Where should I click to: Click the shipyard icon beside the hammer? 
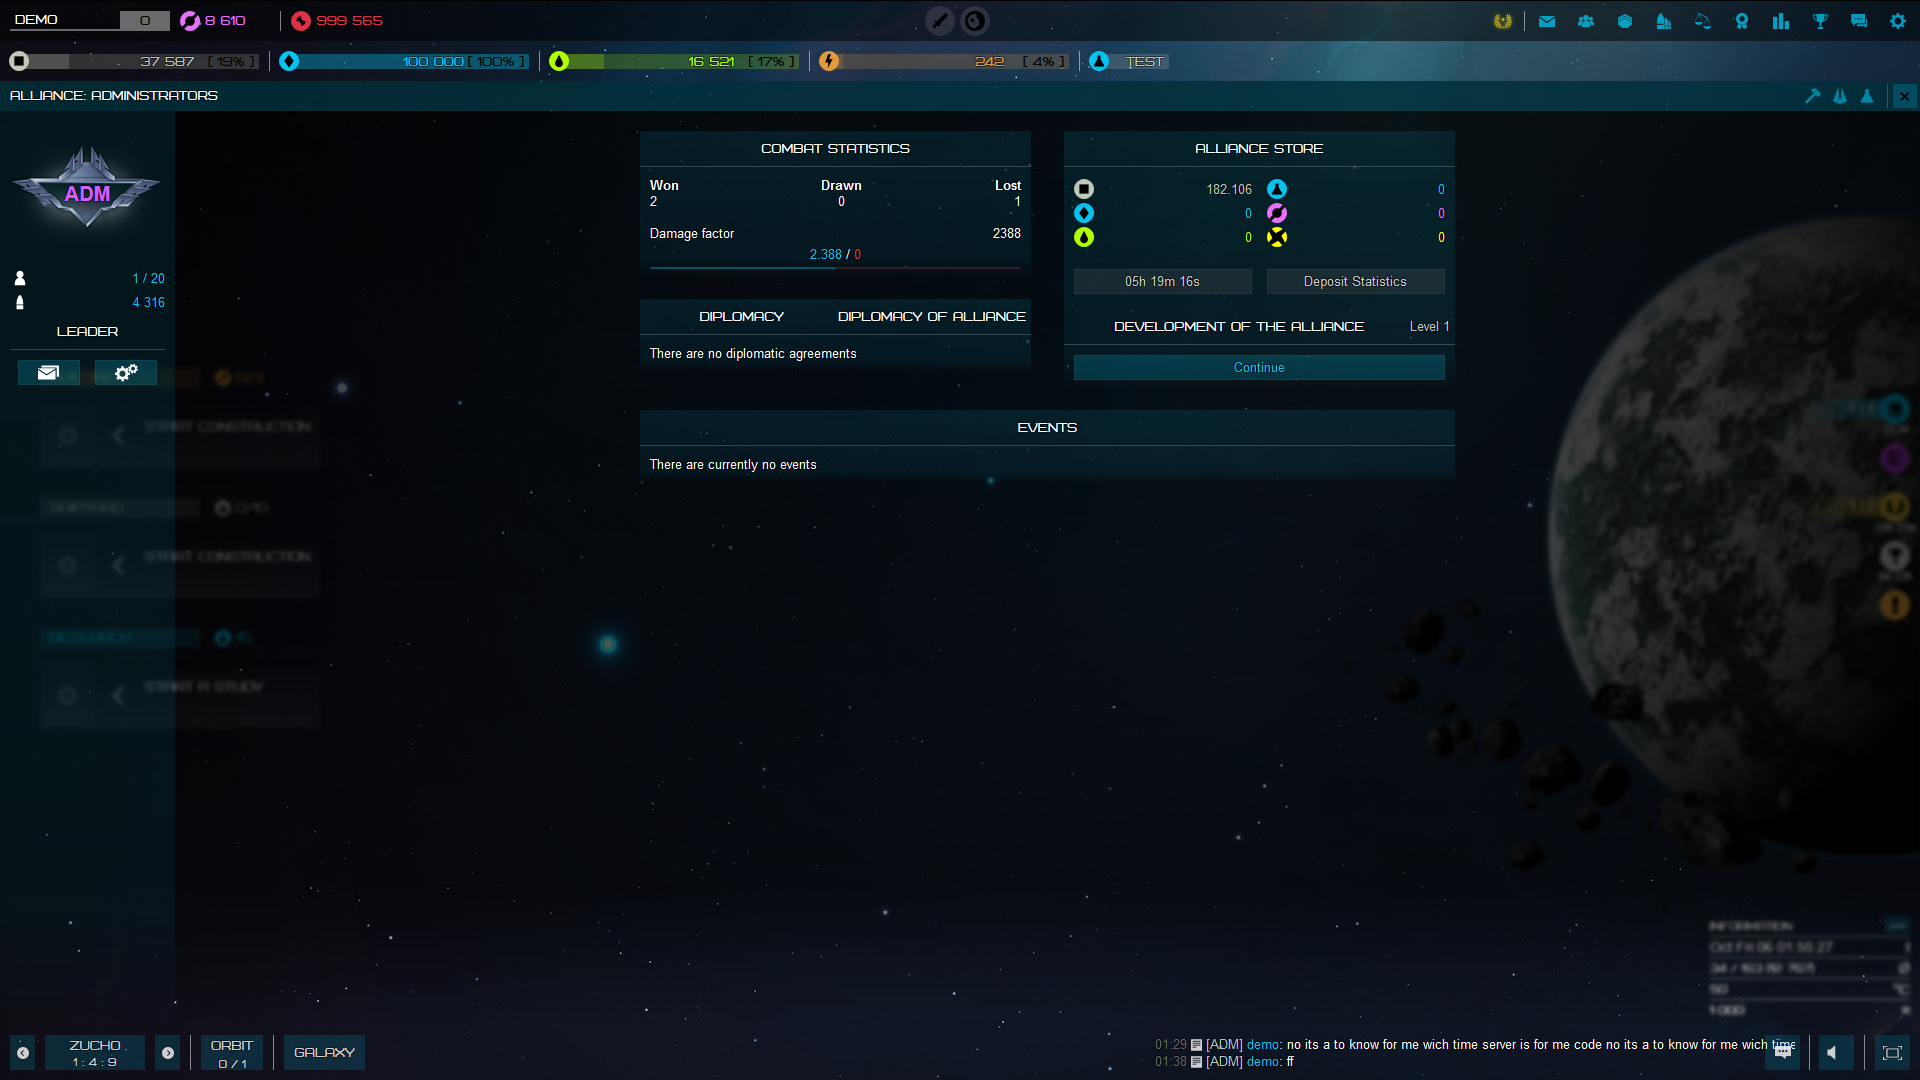tap(1840, 96)
